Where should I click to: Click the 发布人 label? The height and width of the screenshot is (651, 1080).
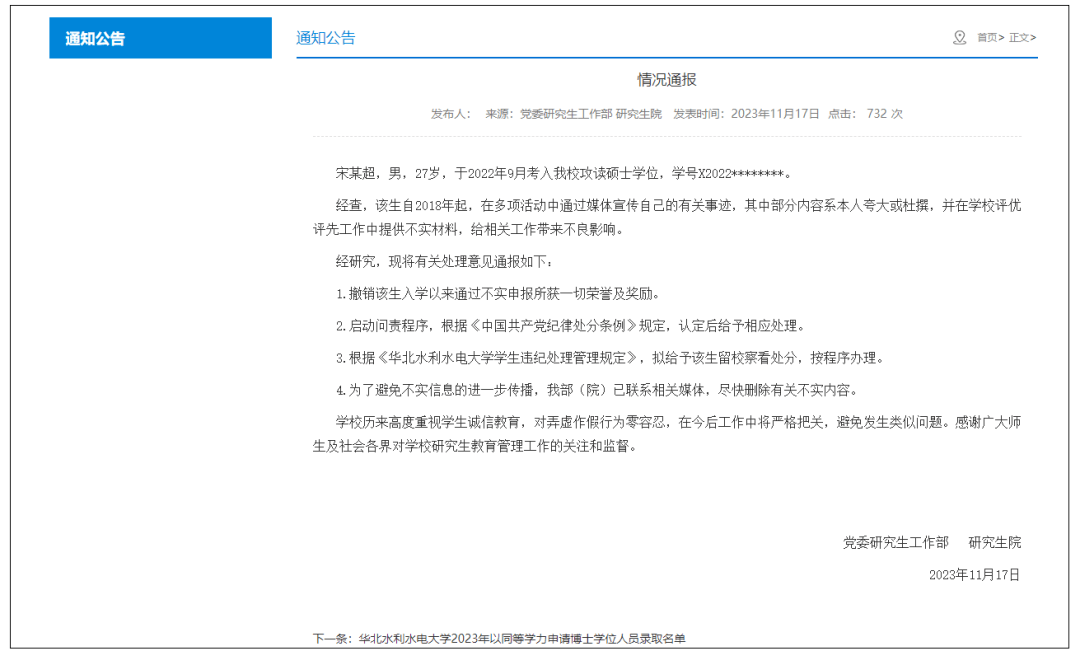451,114
